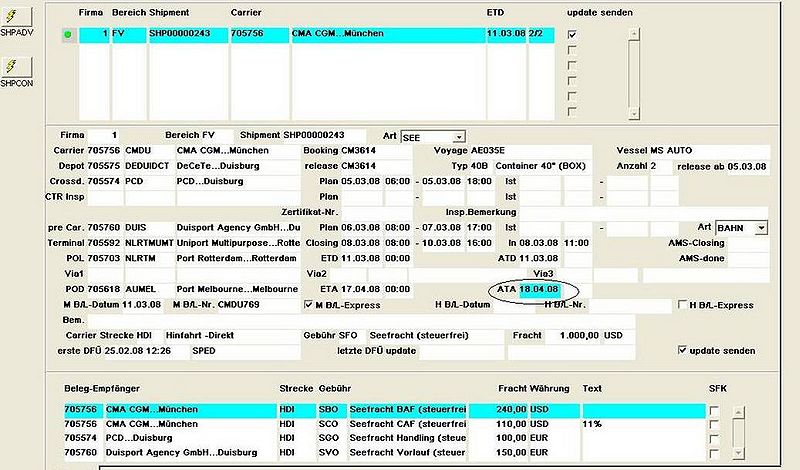800x470 pixels.
Task: Click the Crossd. code field PCD
Action: click(149, 182)
